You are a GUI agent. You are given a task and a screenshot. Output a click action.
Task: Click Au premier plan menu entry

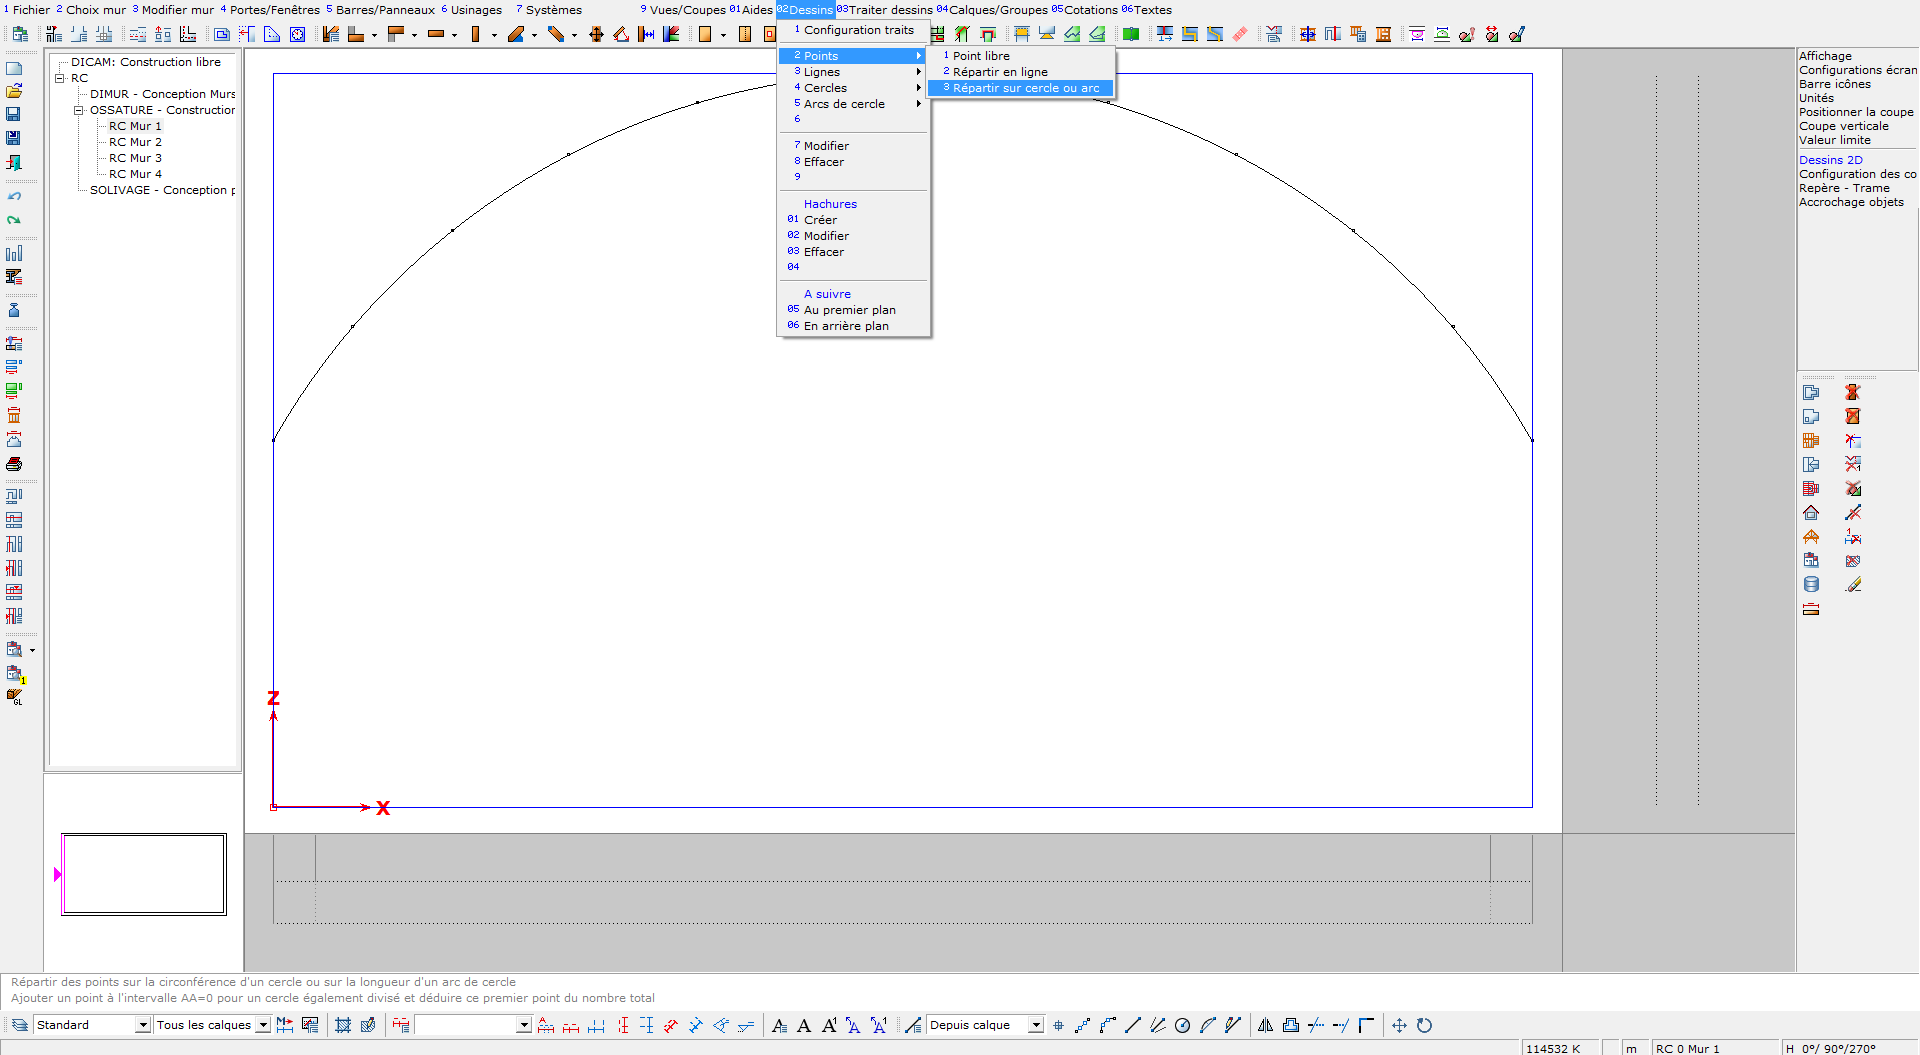click(x=849, y=310)
